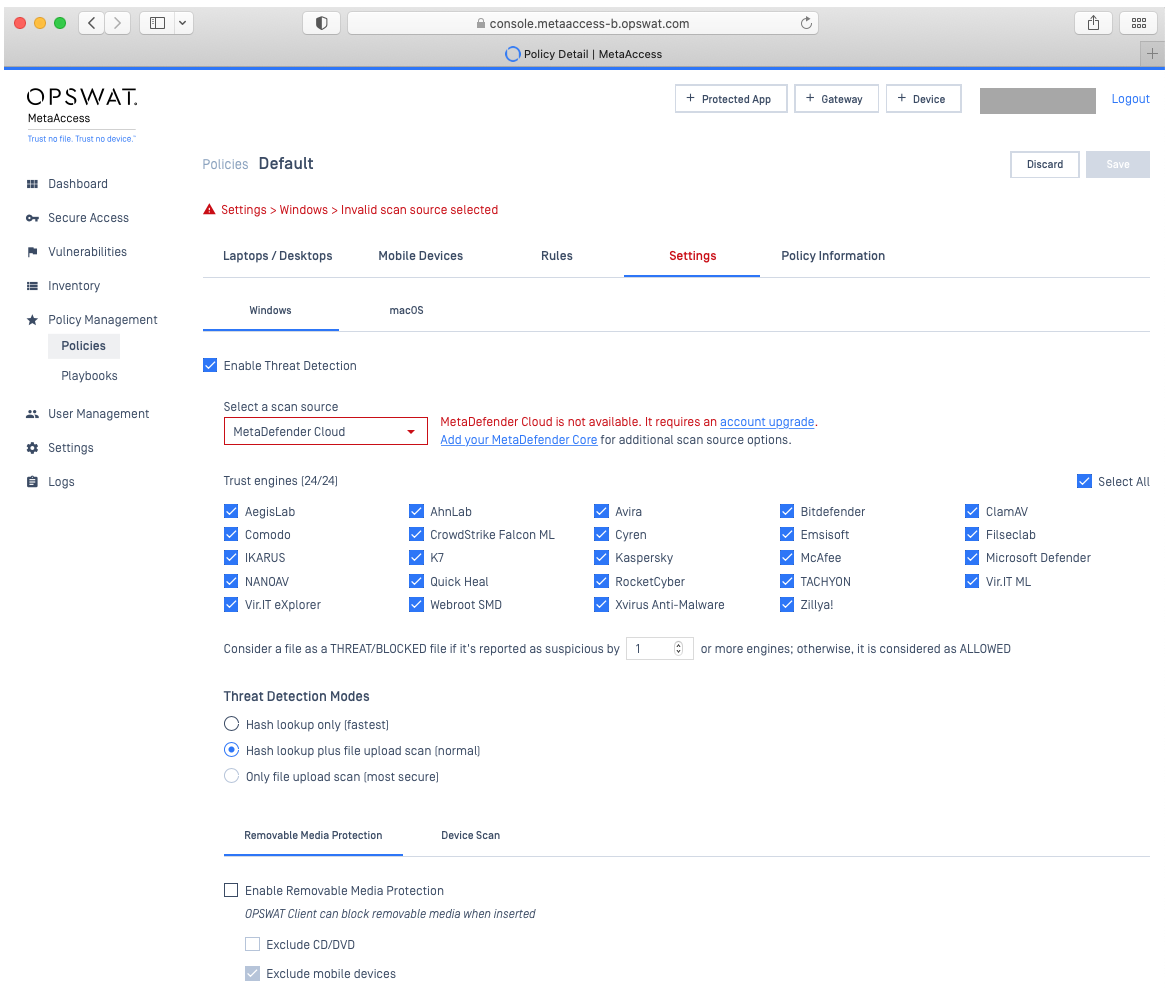Go forward with Safari's forward arrow
This screenshot has height=991, width=1171.
point(117,23)
